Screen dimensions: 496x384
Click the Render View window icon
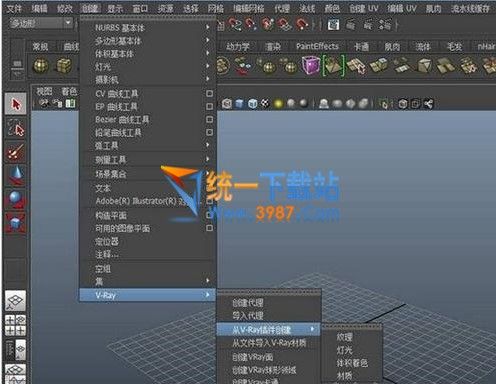point(333,24)
